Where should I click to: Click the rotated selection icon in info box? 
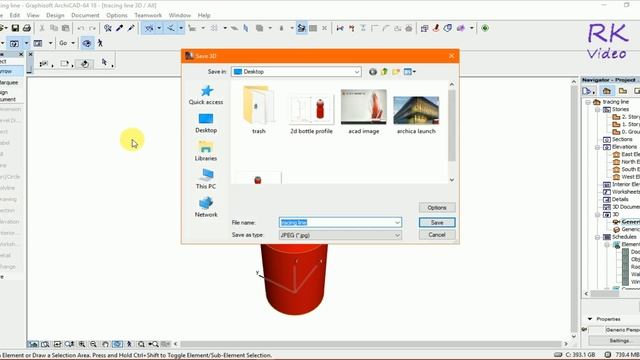84,64
